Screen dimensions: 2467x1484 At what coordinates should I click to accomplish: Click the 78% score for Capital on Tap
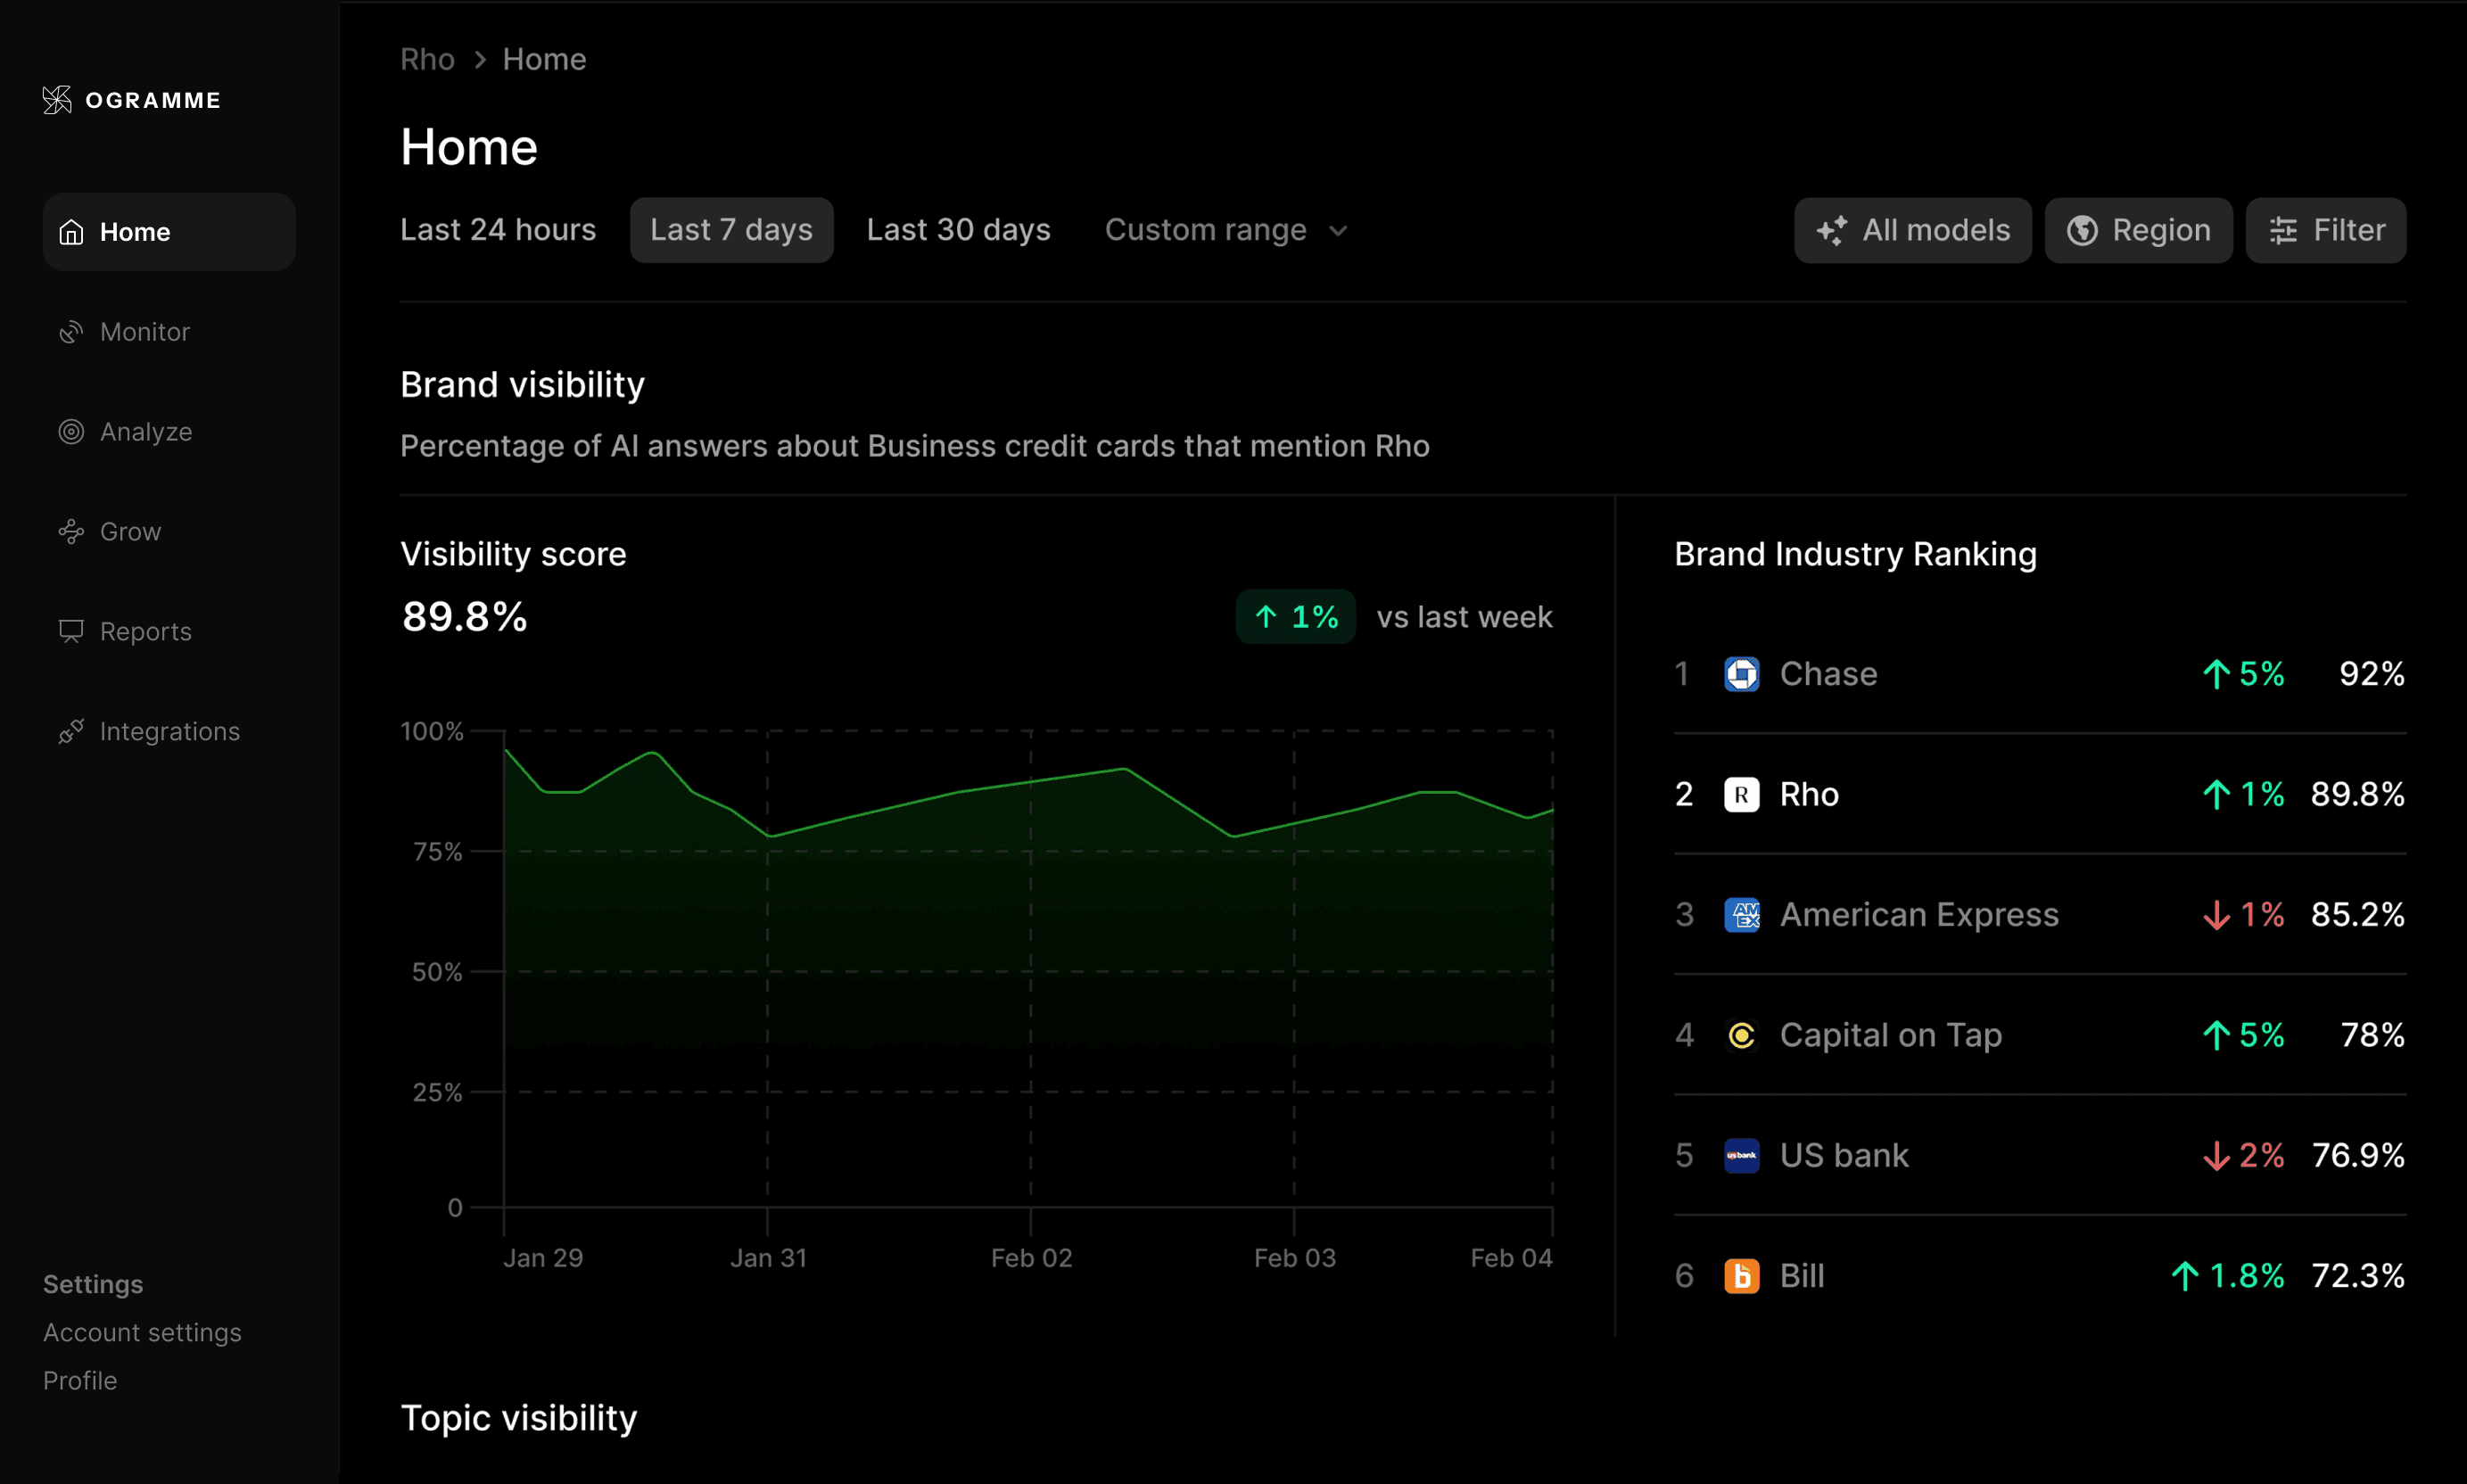tap(2372, 1035)
